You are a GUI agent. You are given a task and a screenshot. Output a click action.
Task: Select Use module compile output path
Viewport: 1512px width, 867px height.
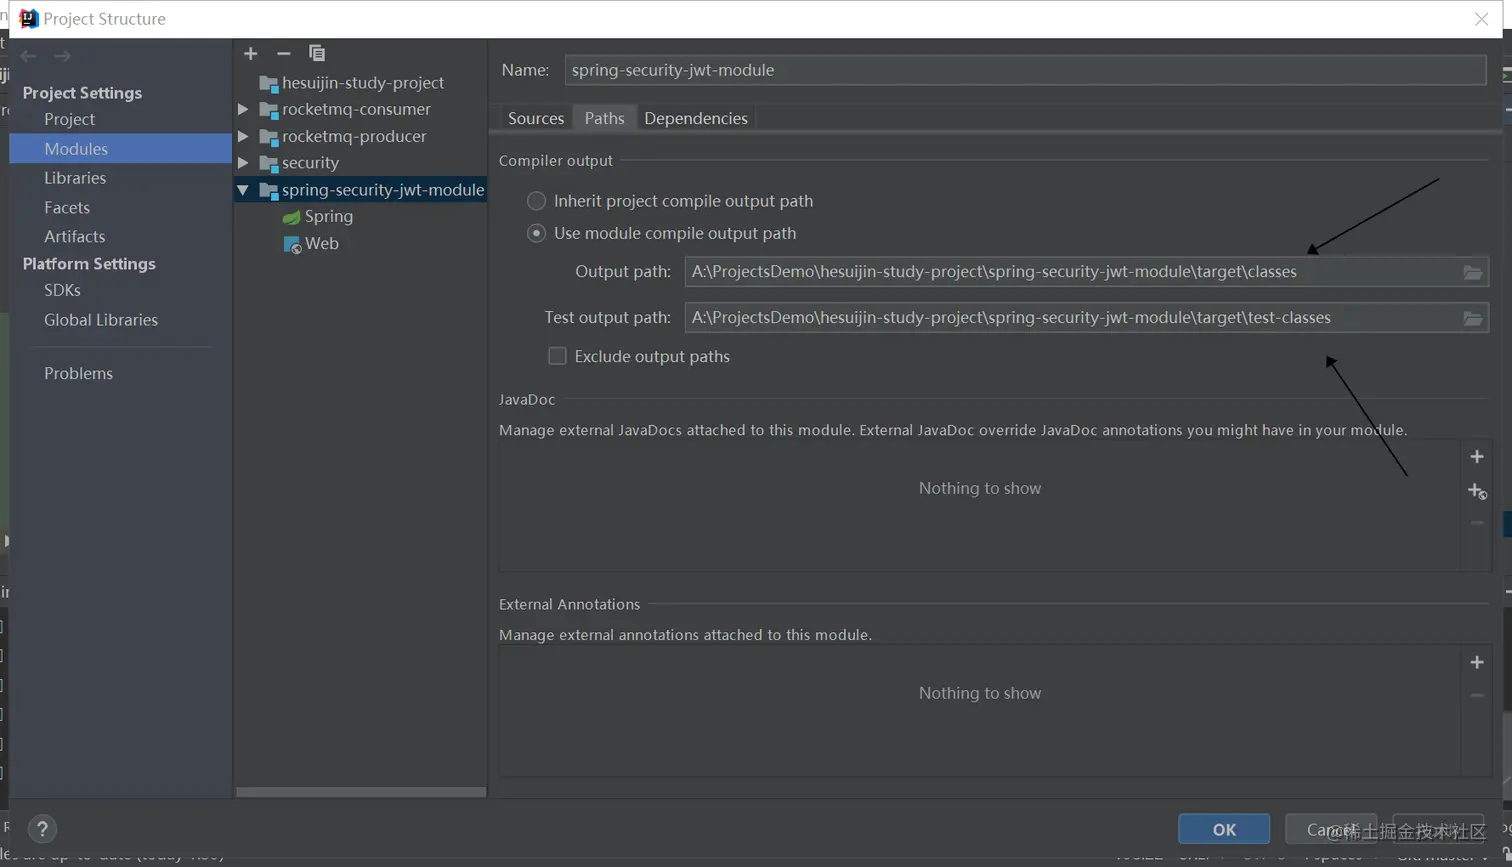pos(537,233)
